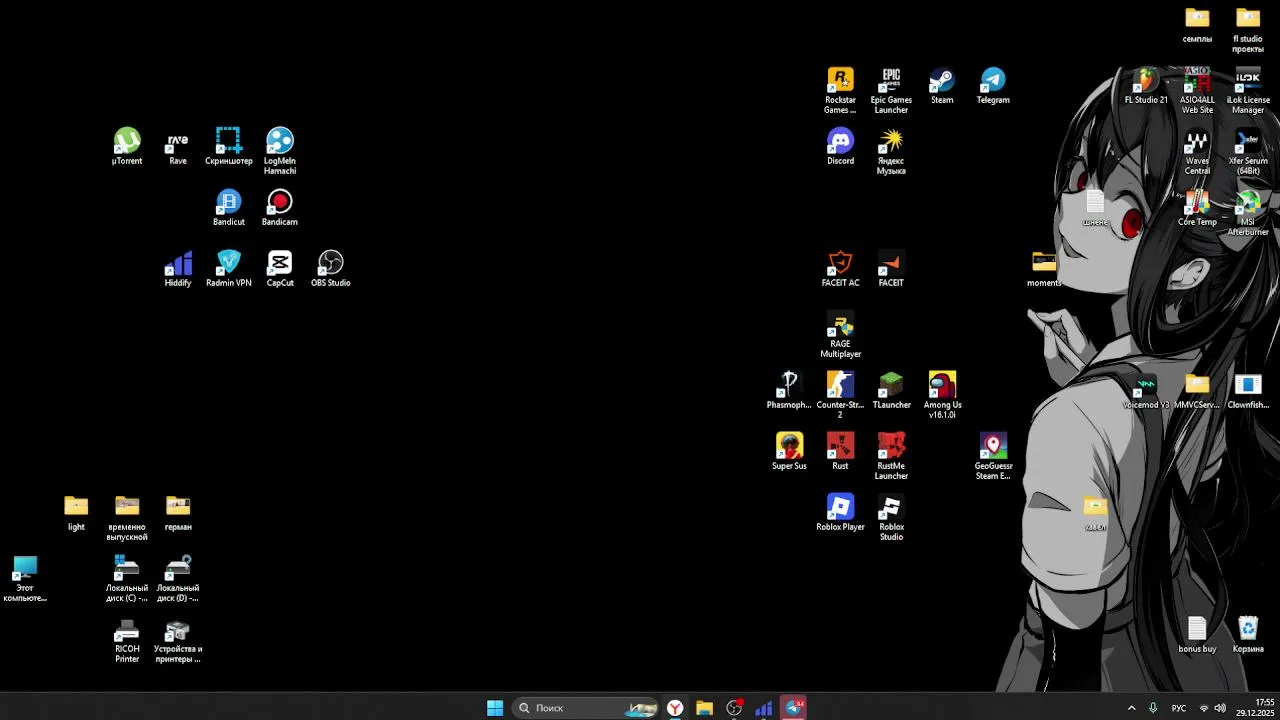Screen dimensions: 1280x720
Task: Switch the РУС input language
Action: click(x=1179, y=708)
